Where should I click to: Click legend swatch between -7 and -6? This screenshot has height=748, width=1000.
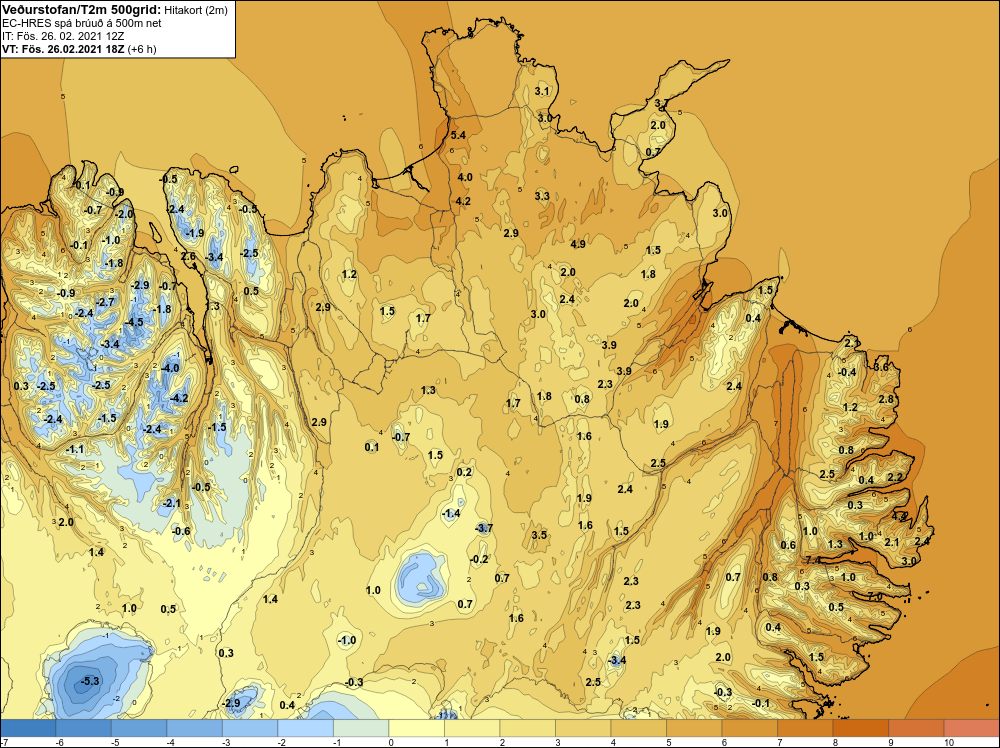(x=28, y=728)
